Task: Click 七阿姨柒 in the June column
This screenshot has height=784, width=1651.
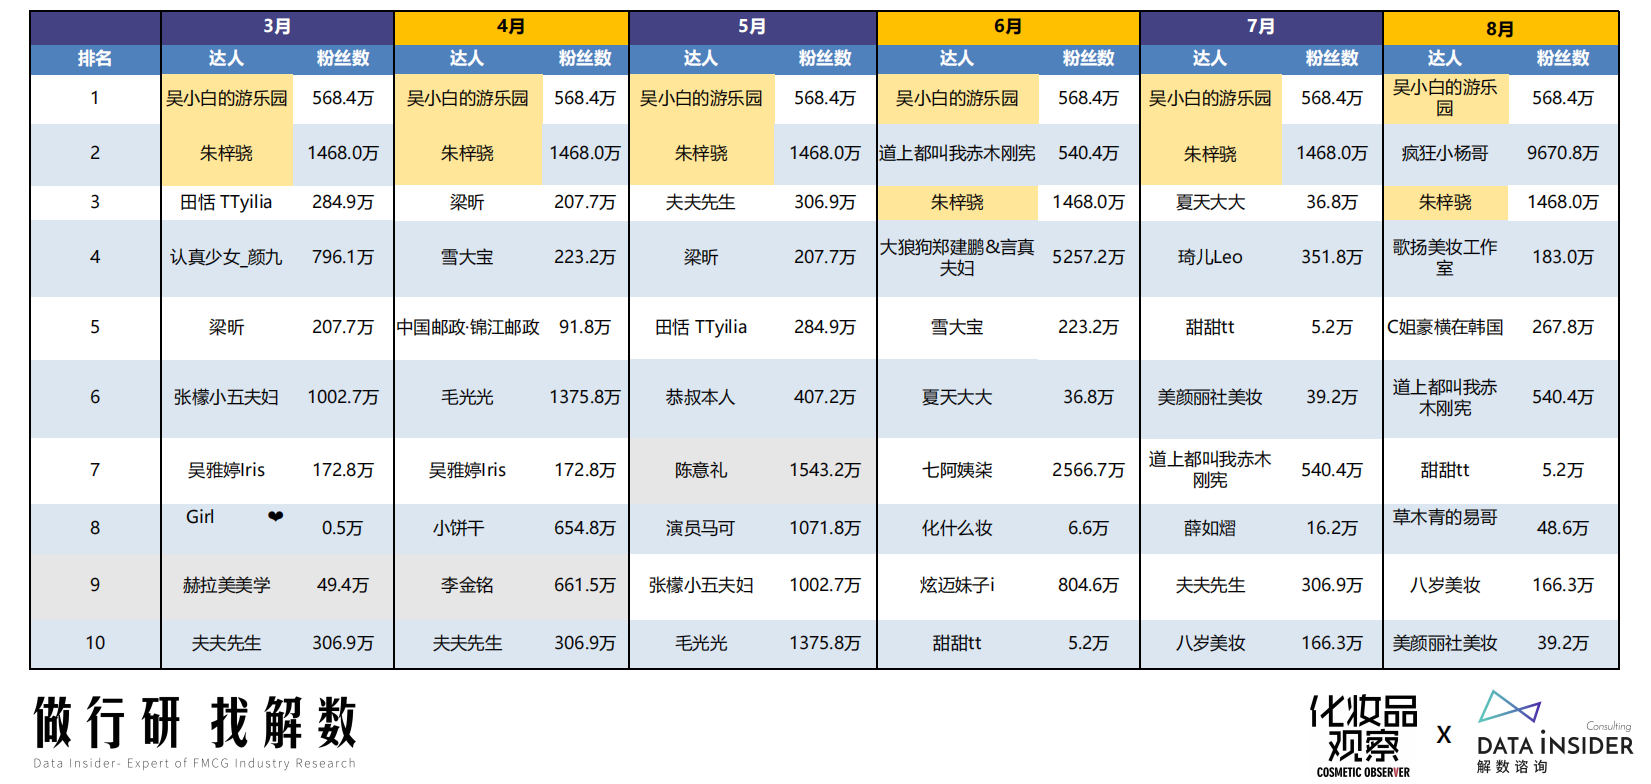Action: click(957, 470)
